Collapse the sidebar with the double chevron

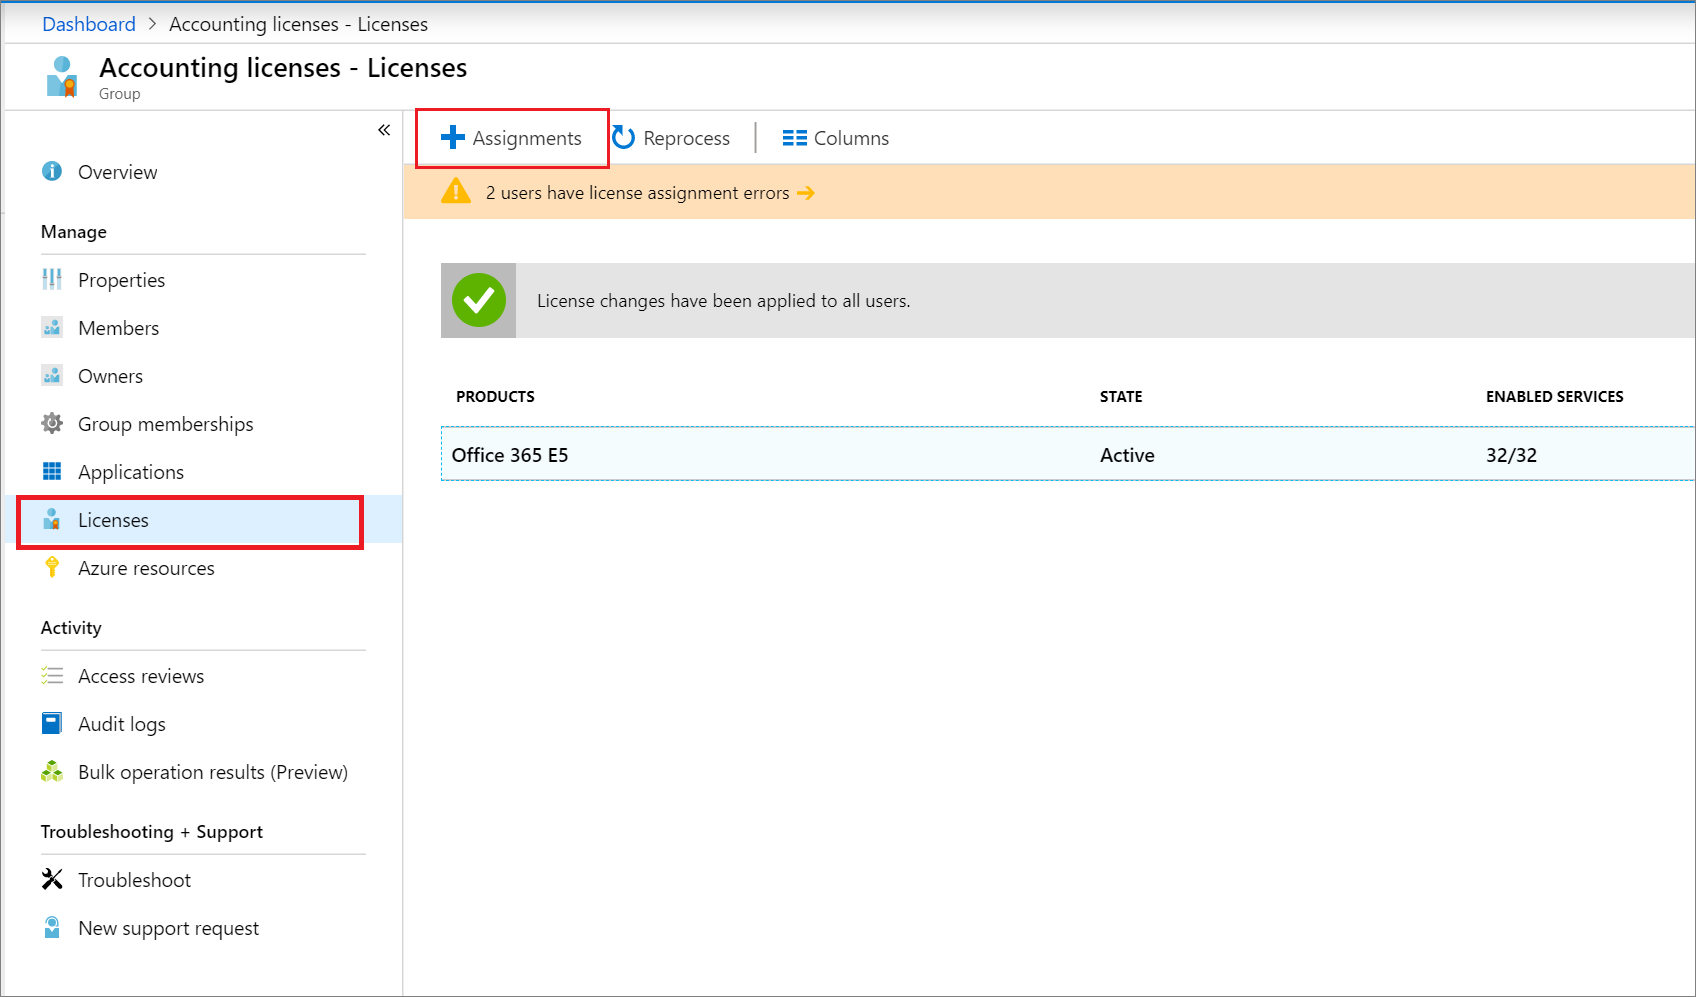click(384, 130)
